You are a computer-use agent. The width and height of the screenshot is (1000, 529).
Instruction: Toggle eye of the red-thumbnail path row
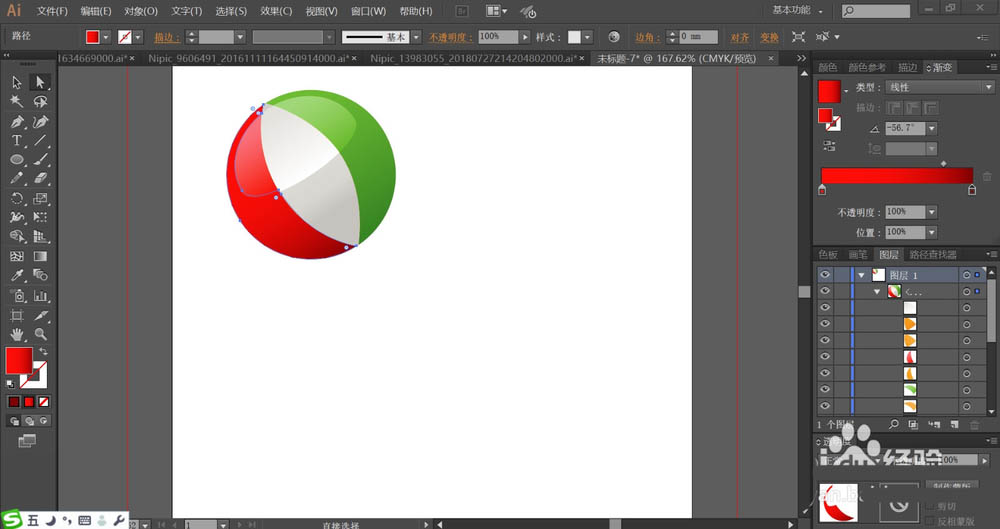(825, 357)
